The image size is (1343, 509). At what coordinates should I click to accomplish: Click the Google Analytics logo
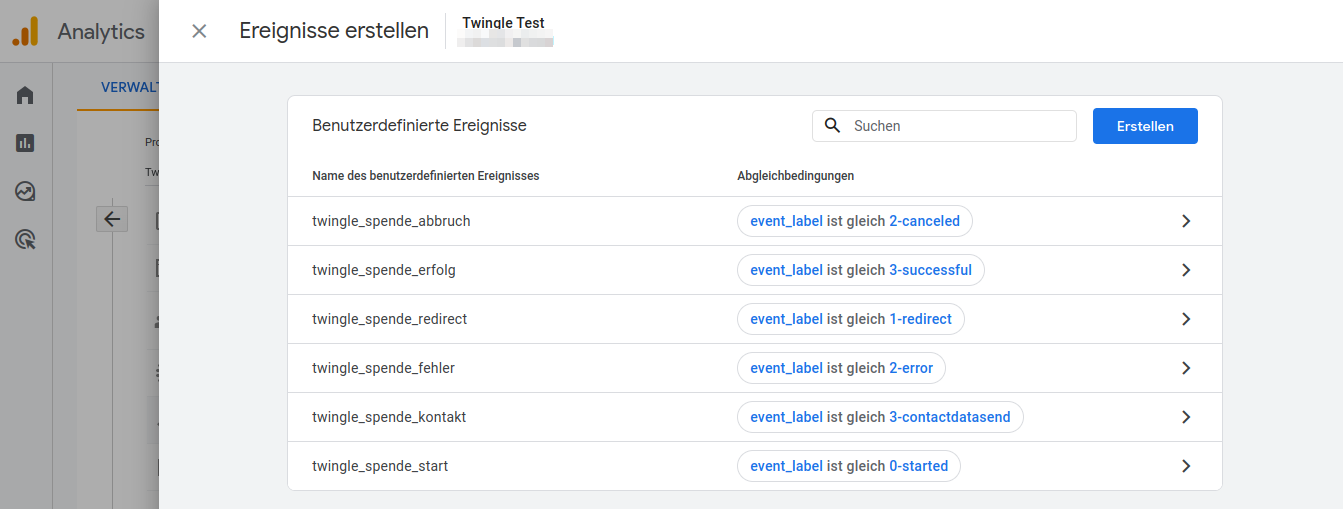25,31
